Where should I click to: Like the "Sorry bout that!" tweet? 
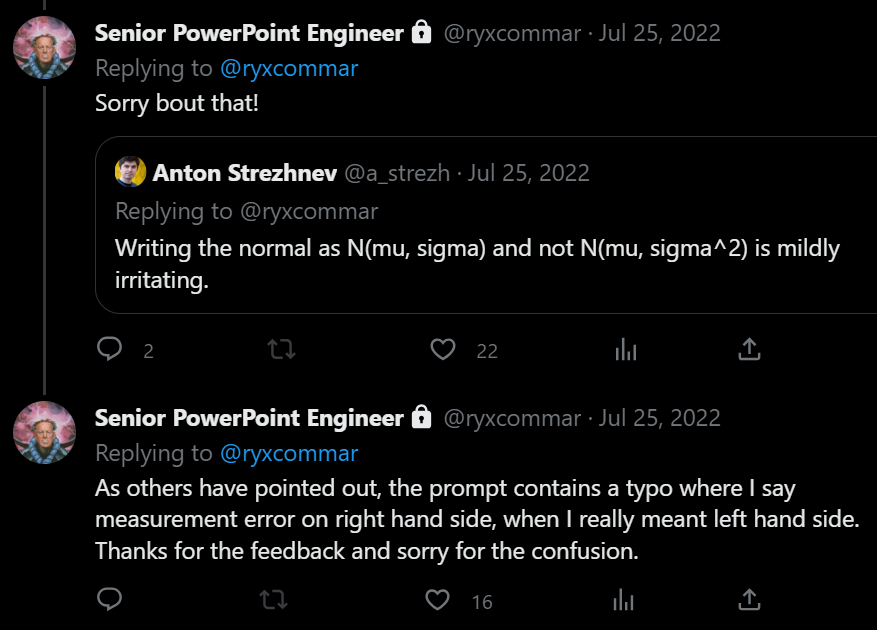[x=443, y=350]
